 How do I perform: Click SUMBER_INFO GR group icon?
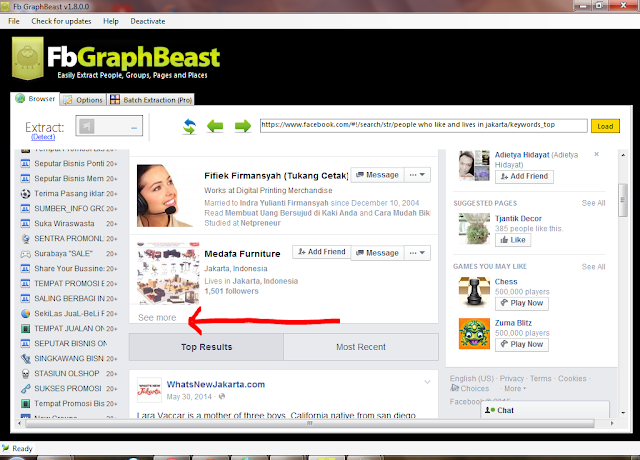coord(25,209)
